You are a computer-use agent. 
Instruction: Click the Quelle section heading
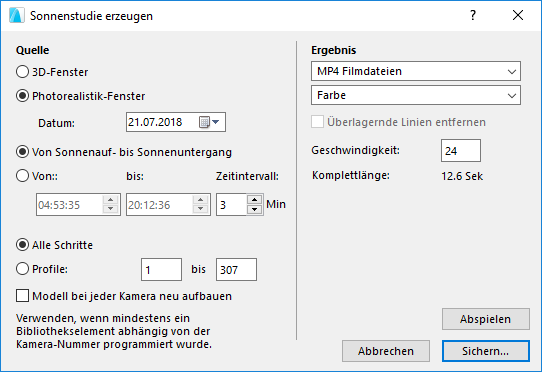pos(32,50)
